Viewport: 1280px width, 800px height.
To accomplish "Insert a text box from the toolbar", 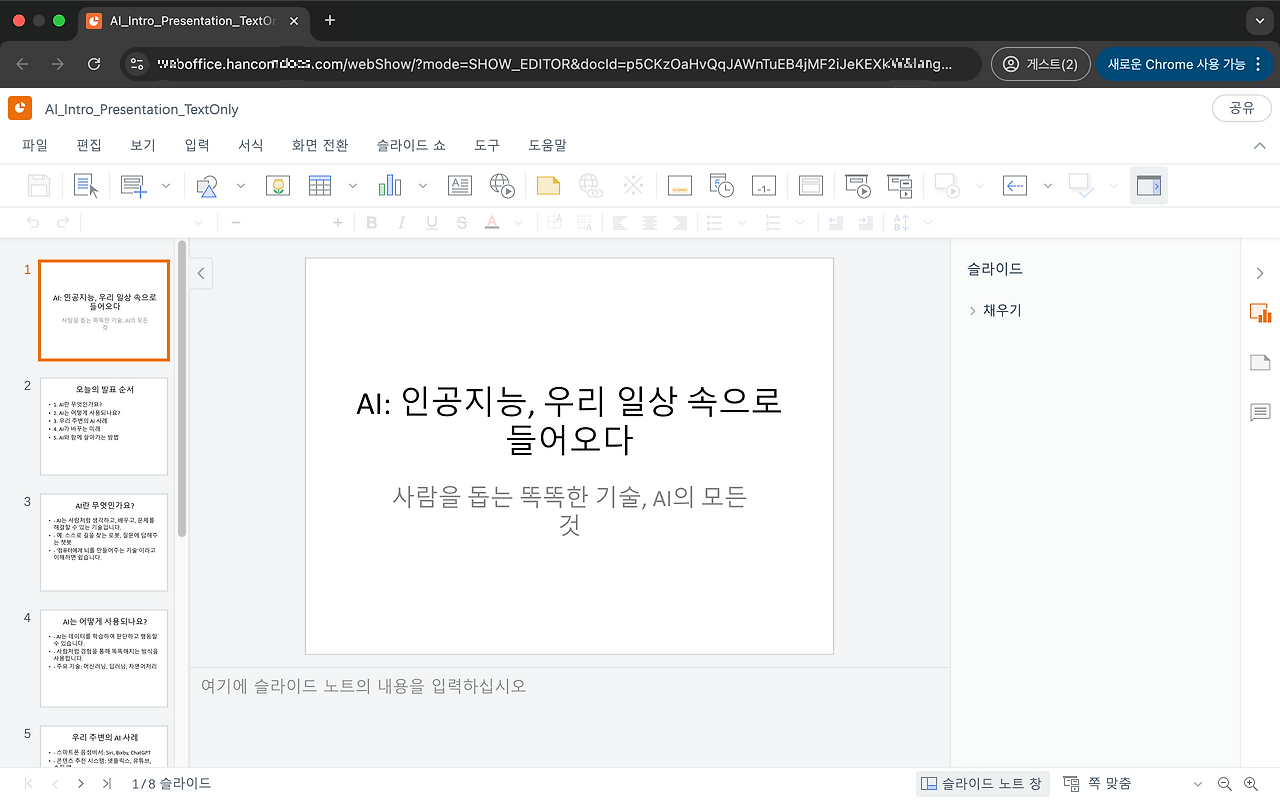I will (x=459, y=185).
